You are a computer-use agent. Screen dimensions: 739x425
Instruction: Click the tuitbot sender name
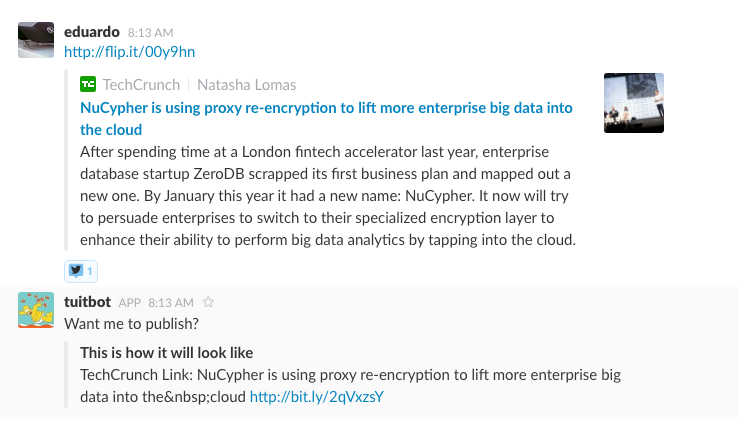[x=87, y=301]
